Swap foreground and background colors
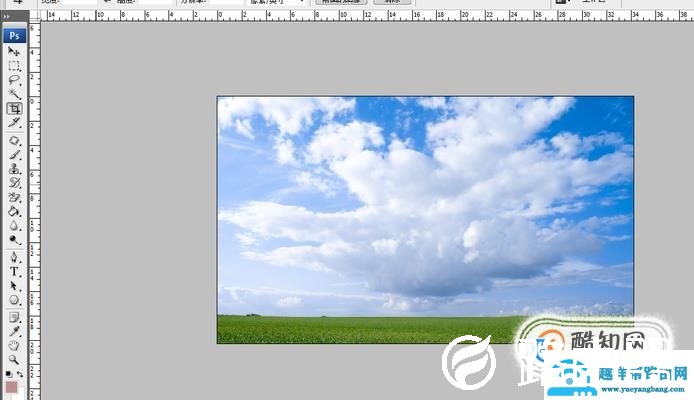 tap(20, 374)
